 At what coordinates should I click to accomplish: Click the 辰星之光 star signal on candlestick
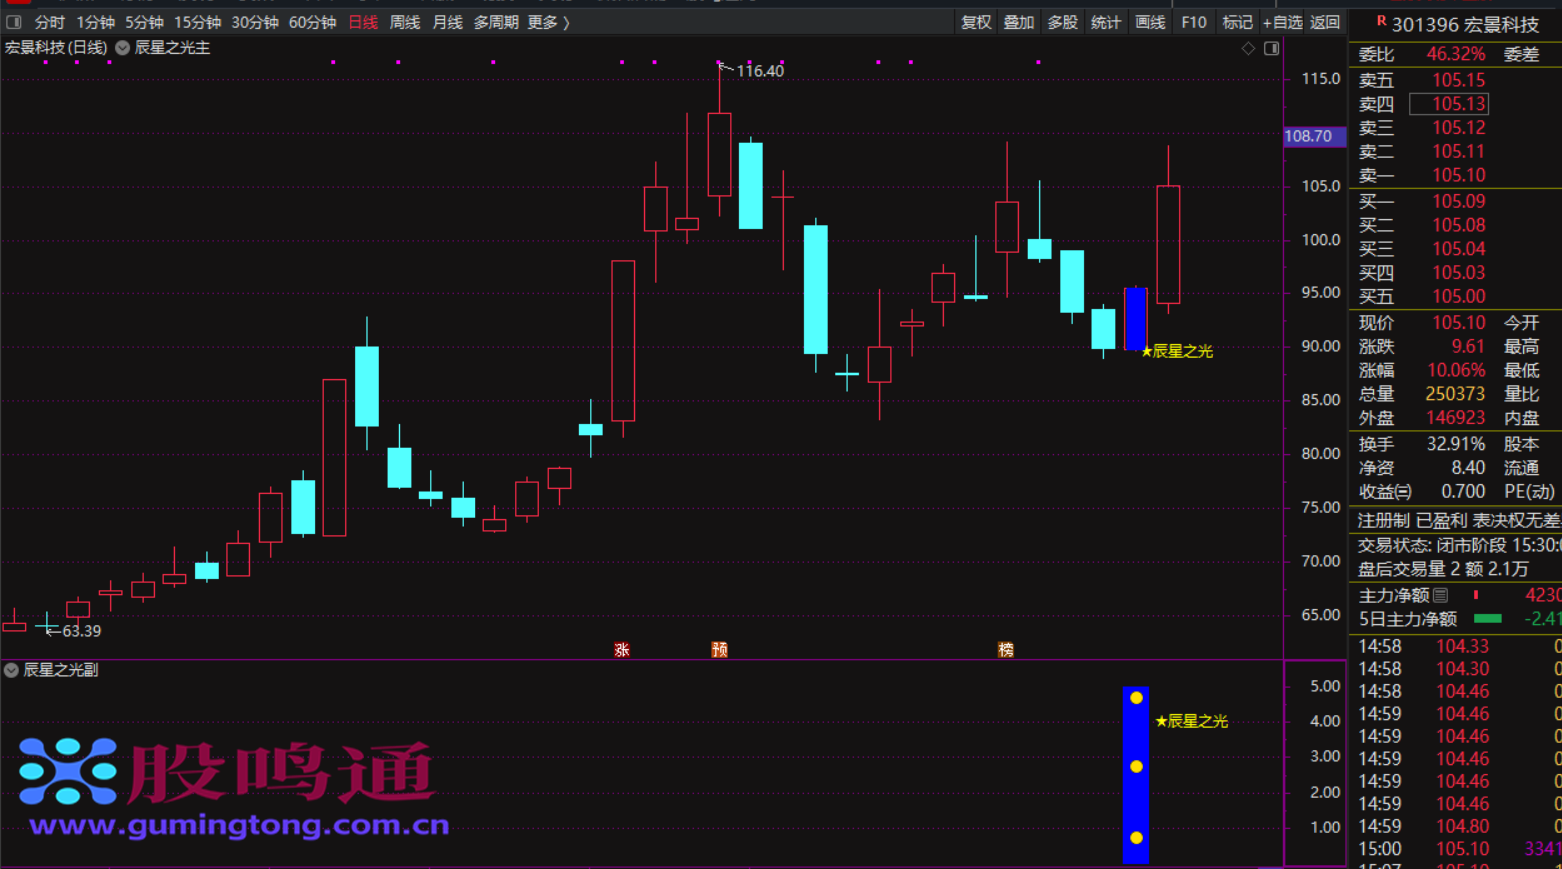1176,351
